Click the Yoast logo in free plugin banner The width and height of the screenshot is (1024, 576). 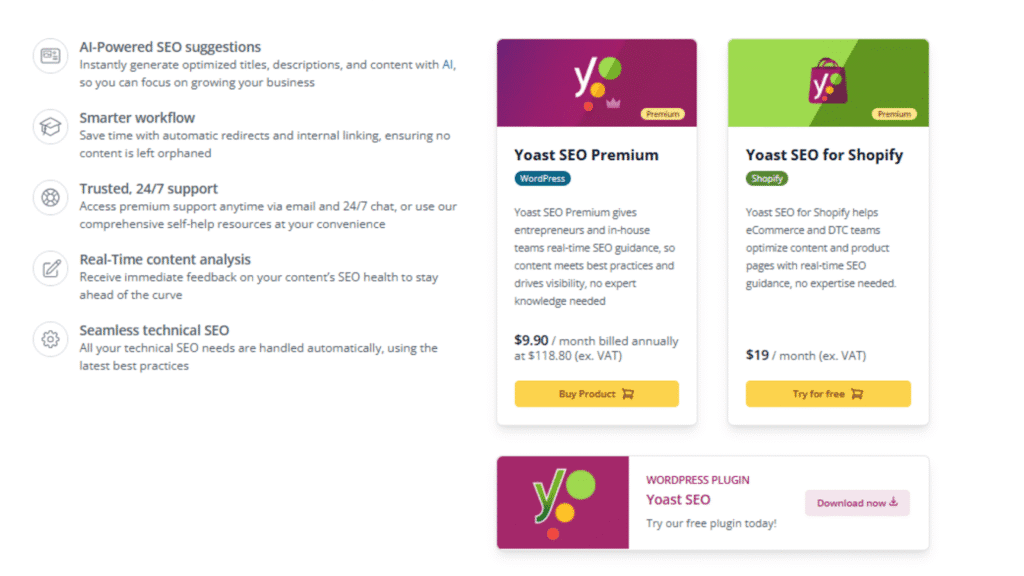tap(560, 500)
